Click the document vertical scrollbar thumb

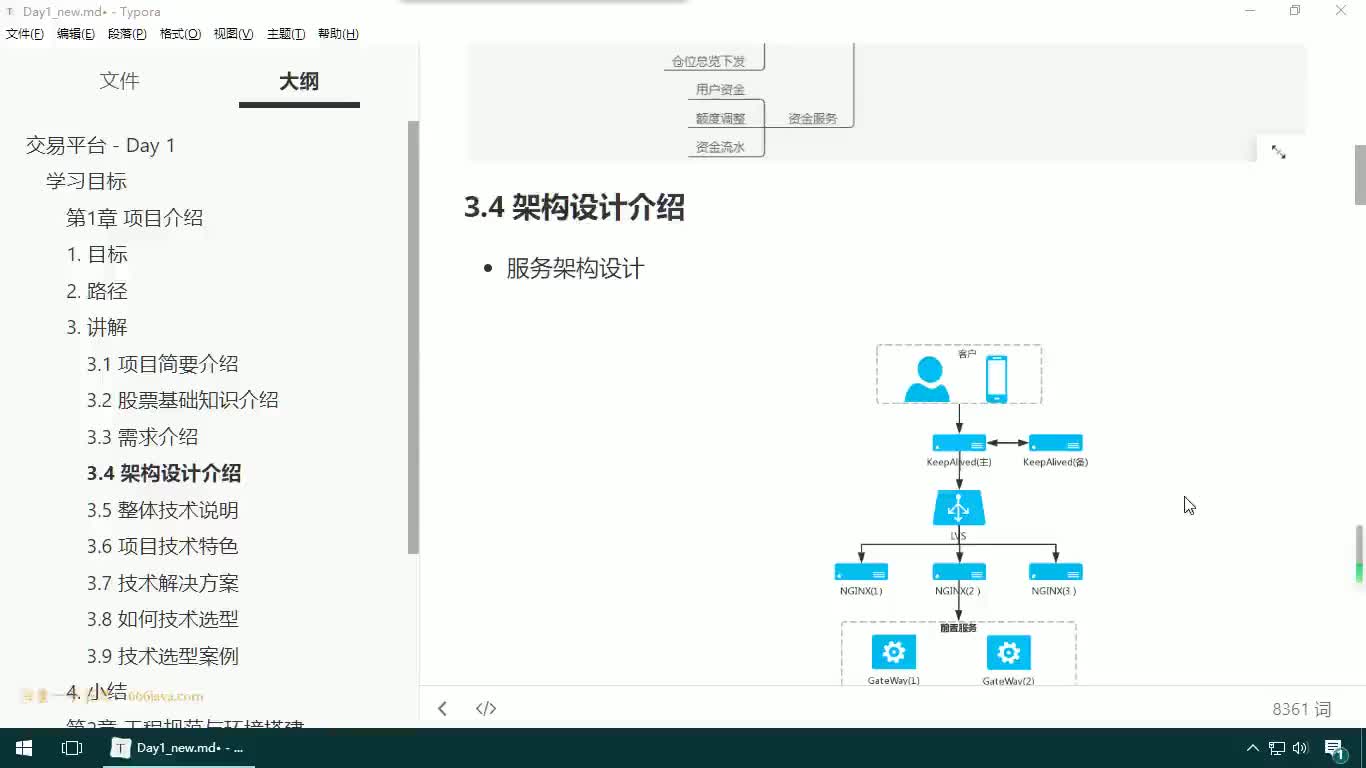point(1360,174)
